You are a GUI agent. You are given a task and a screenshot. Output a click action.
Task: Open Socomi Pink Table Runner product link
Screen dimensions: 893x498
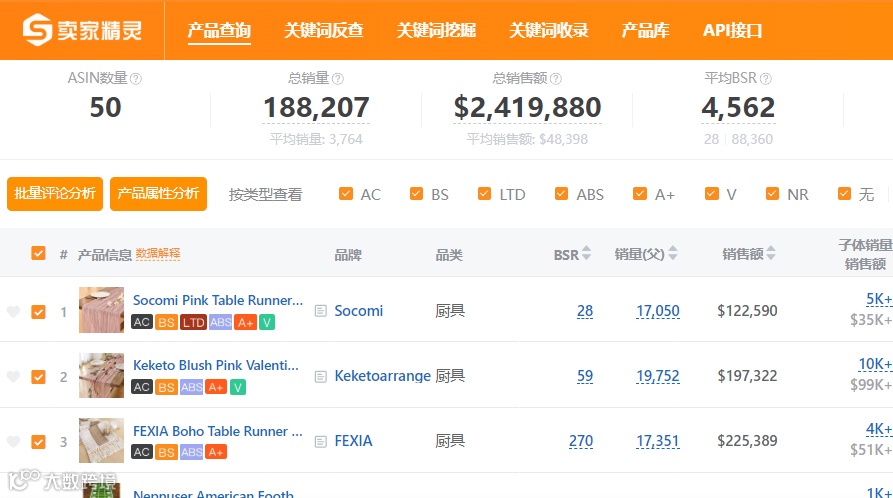(218, 300)
